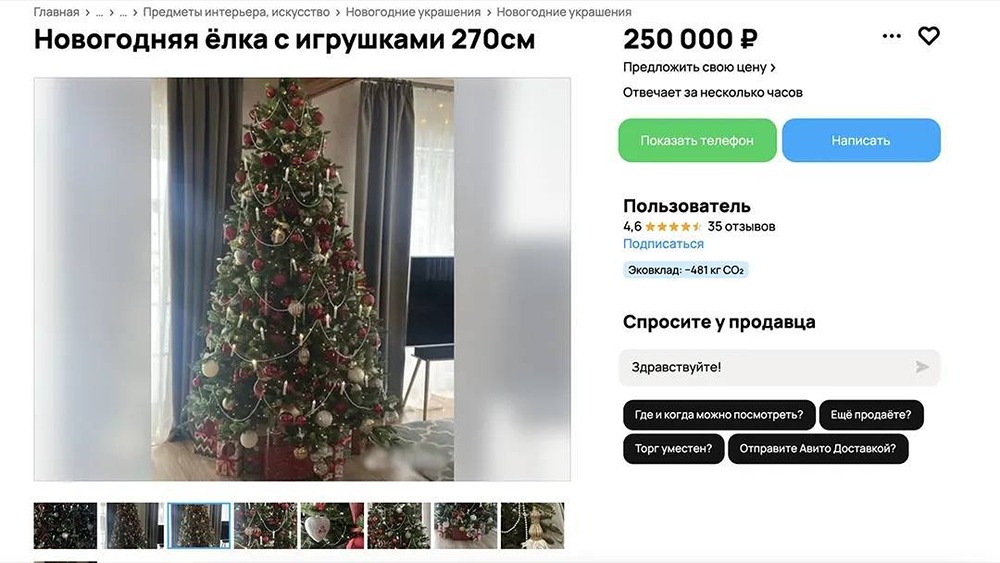Expand 'Предложить свою цену' chevron

pyautogui.click(x=773, y=67)
